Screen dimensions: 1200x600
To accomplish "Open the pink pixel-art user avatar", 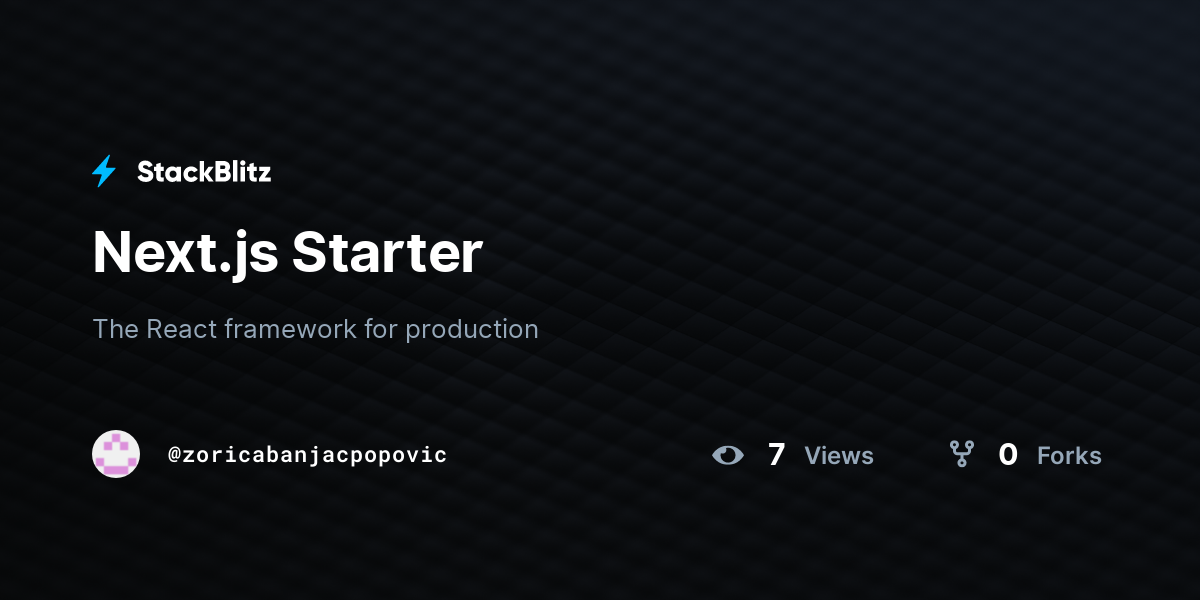I will coord(116,454).
